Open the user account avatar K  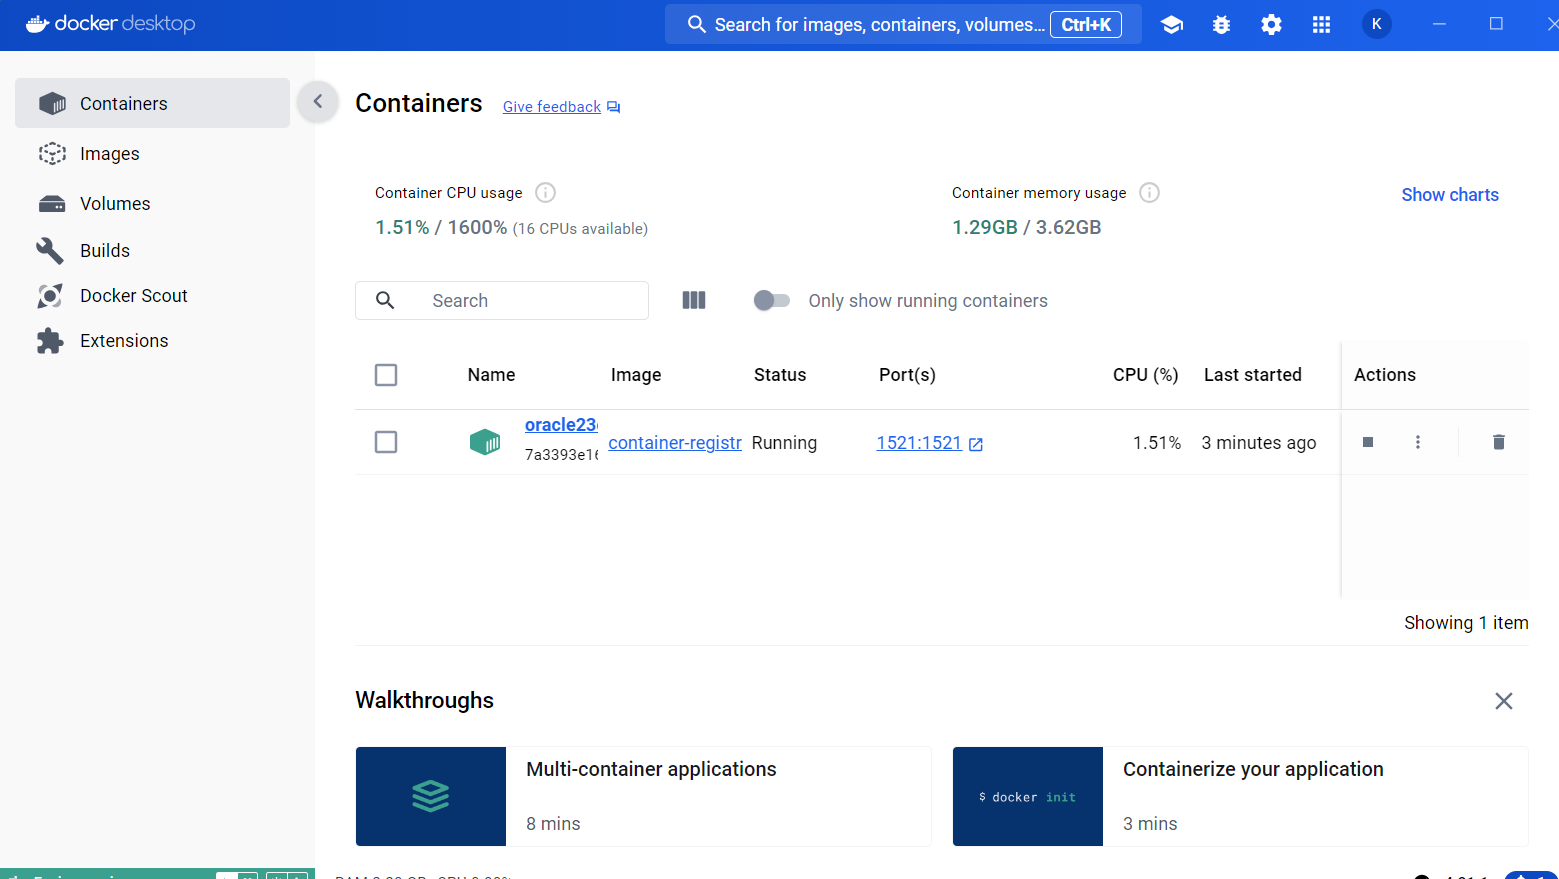click(x=1377, y=24)
